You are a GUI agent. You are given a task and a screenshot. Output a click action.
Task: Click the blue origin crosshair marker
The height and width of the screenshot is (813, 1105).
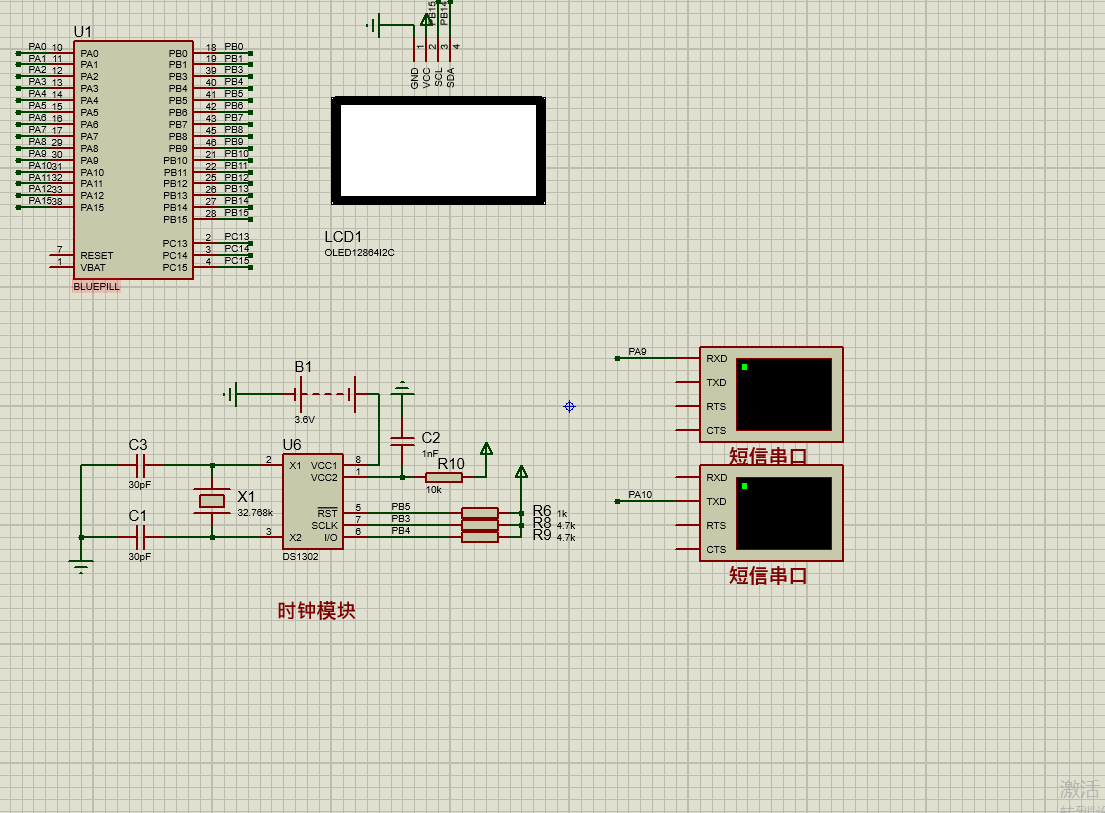point(569,406)
